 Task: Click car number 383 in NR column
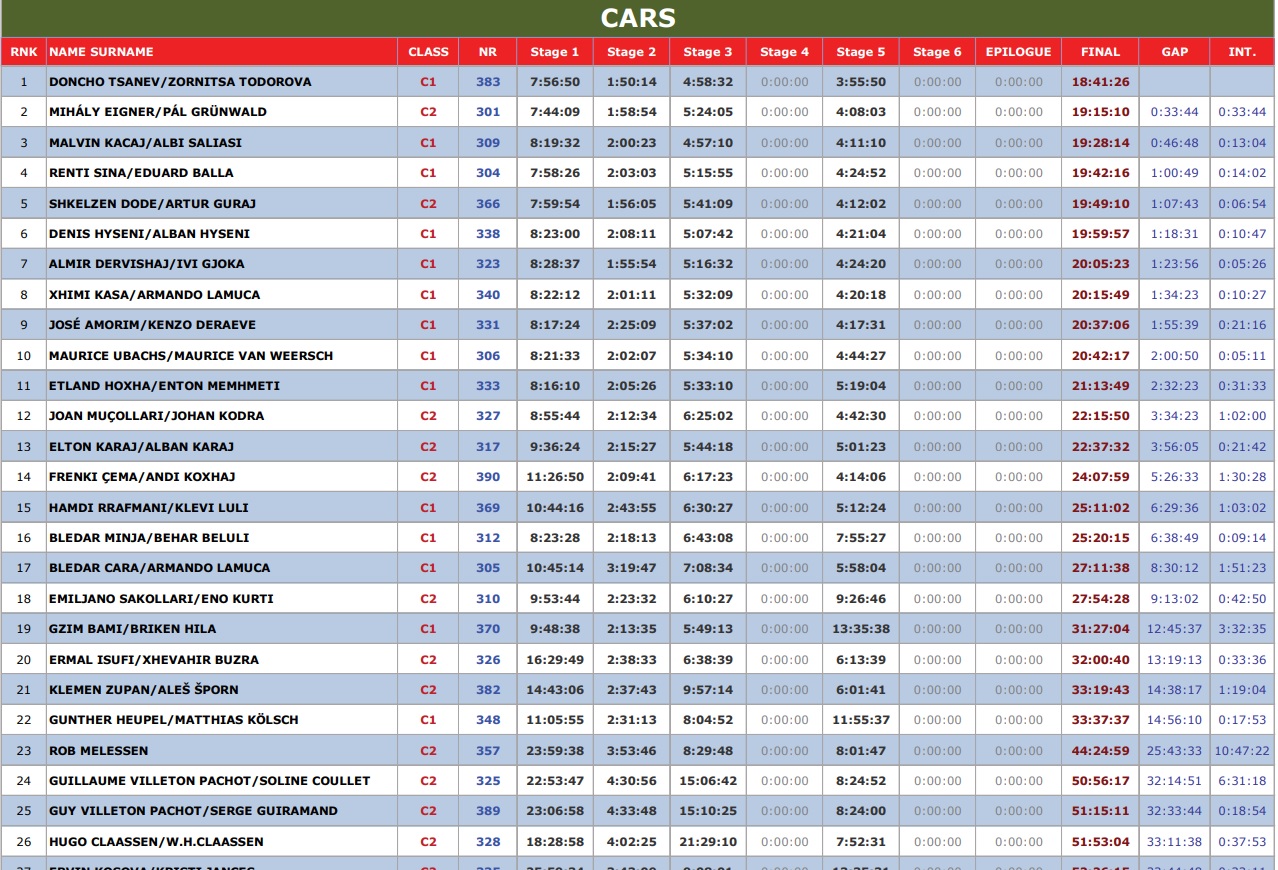(488, 82)
